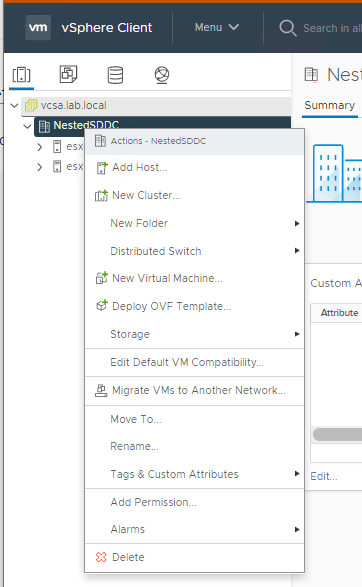Click the datacenter icon in the right panel title
The image size is (362, 587).
(311, 74)
